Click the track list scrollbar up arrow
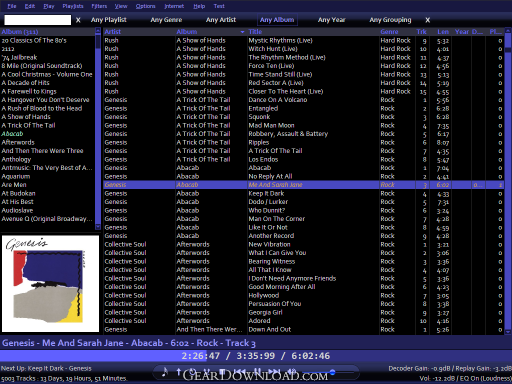 pos(508,31)
